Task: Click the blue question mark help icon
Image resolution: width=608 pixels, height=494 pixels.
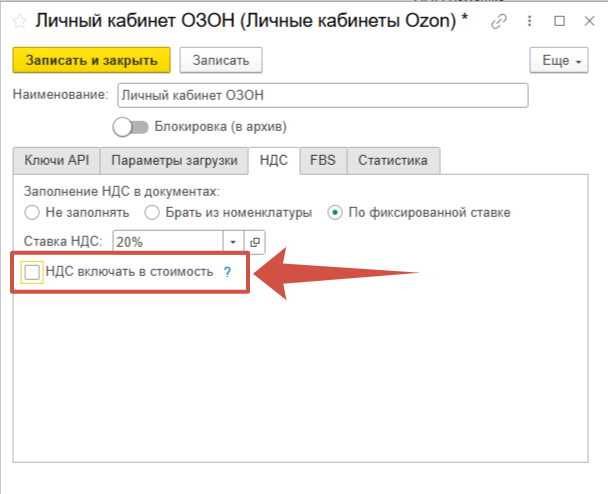Action: coord(227,271)
